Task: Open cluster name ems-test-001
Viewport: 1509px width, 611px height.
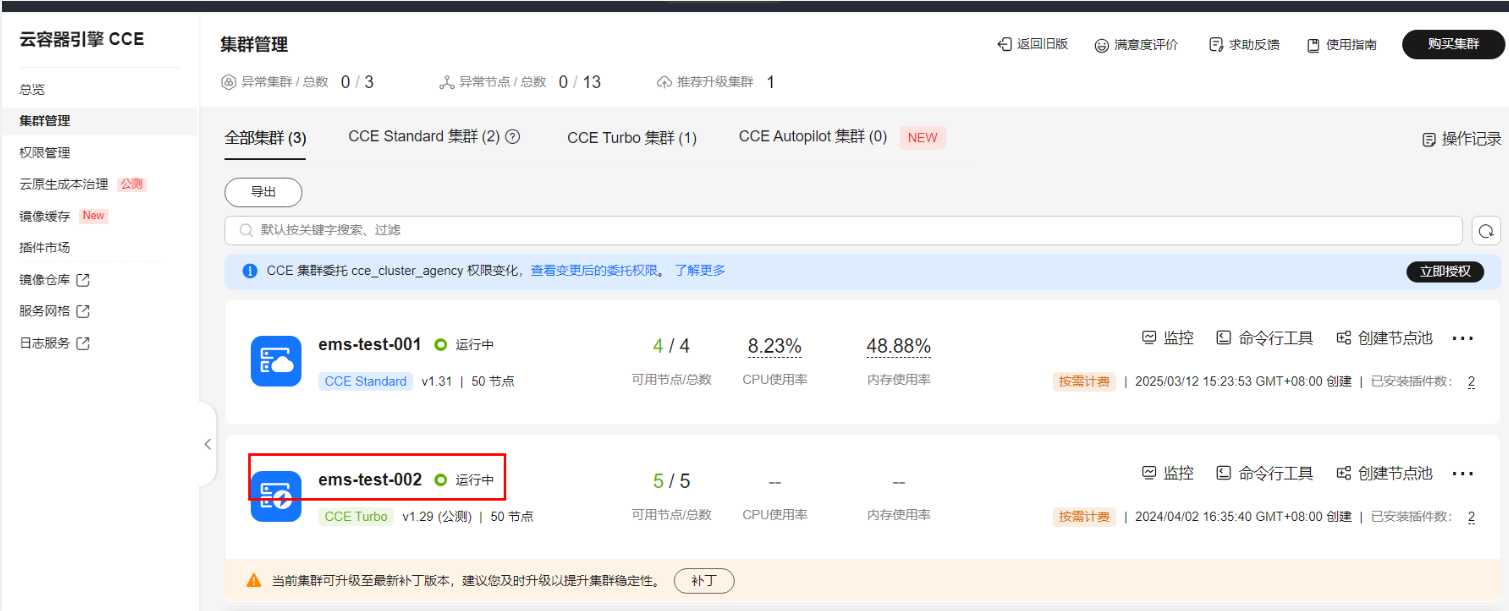Action: pos(370,344)
